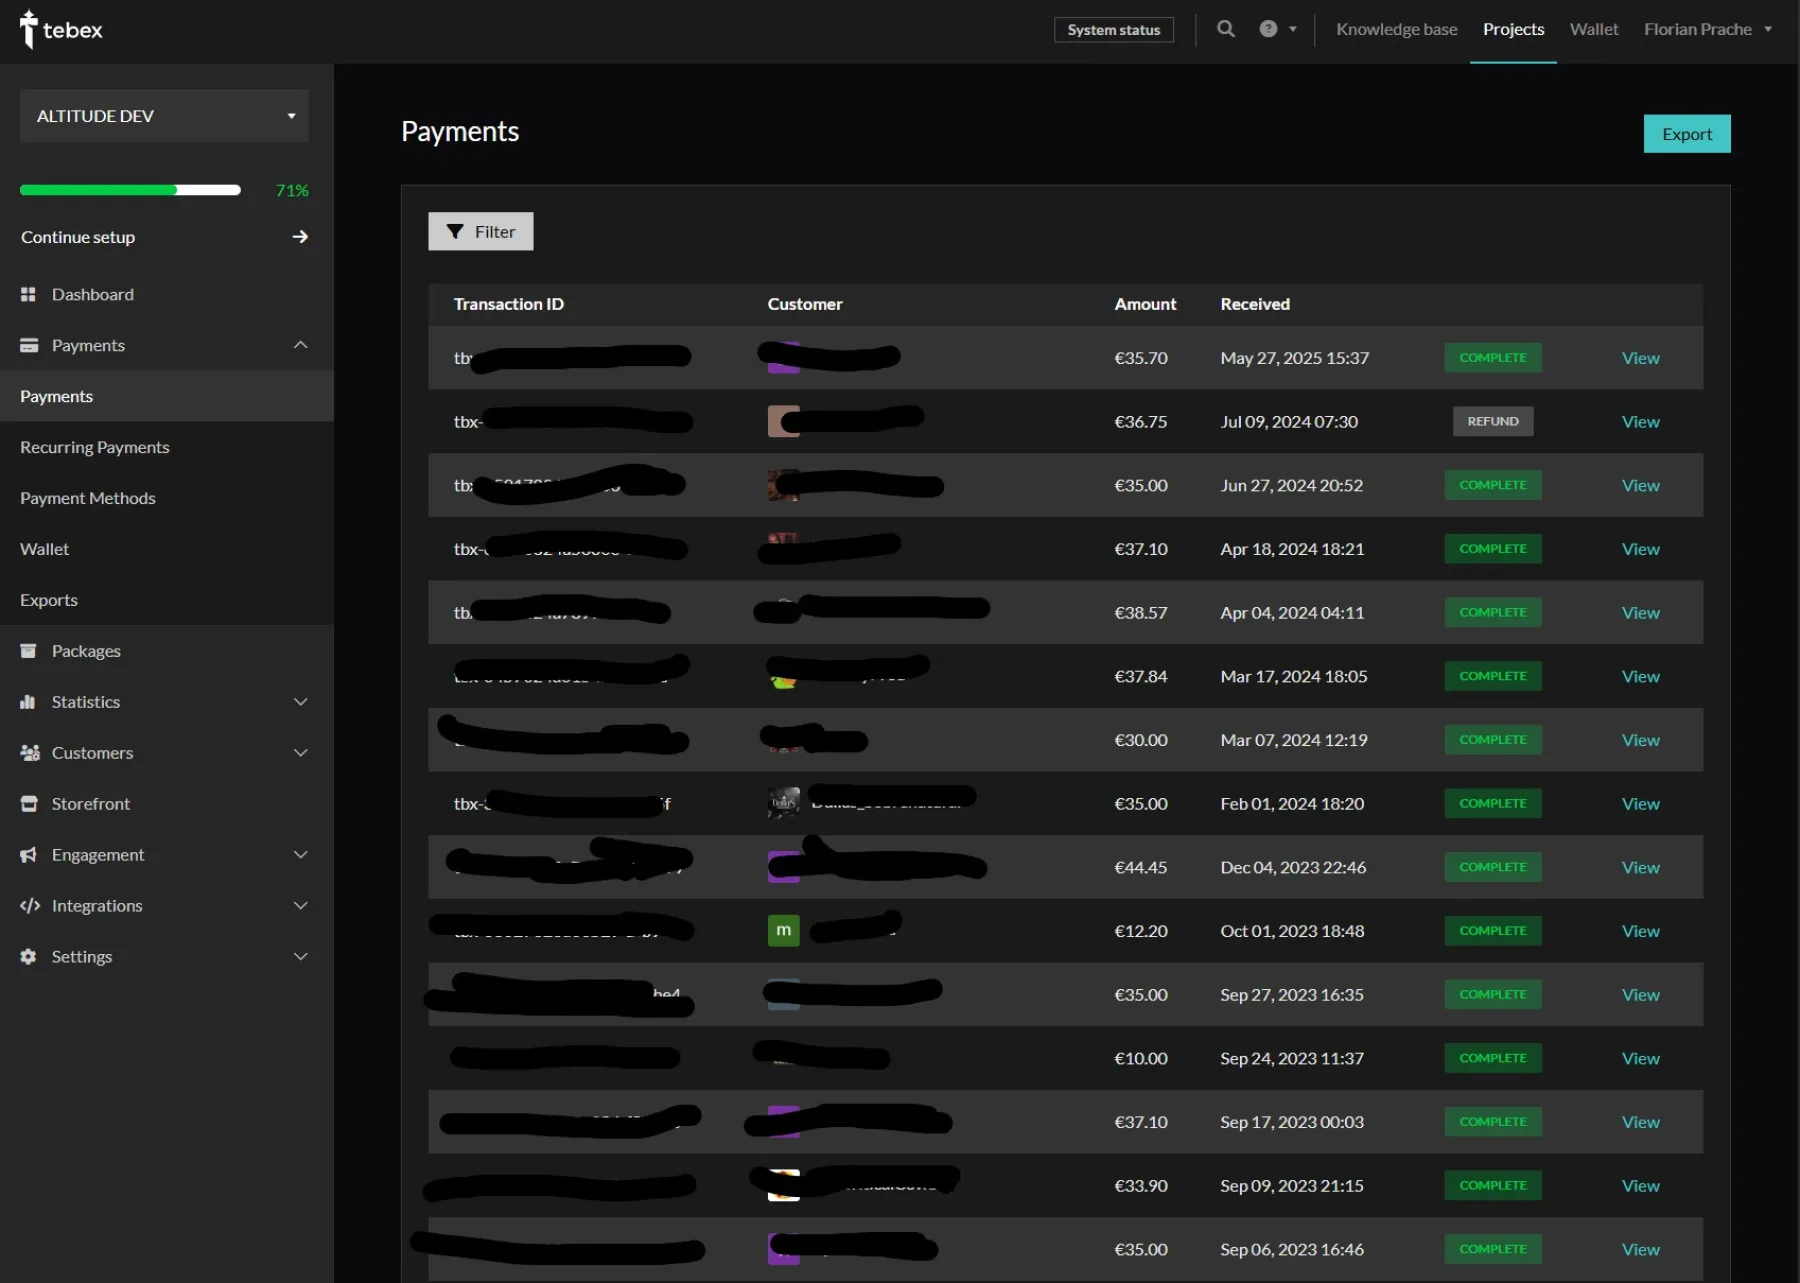Image resolution: width=1800 pixels, height=1283 pixels.
Task: Open the Filter button
Action: pos(480,231)
